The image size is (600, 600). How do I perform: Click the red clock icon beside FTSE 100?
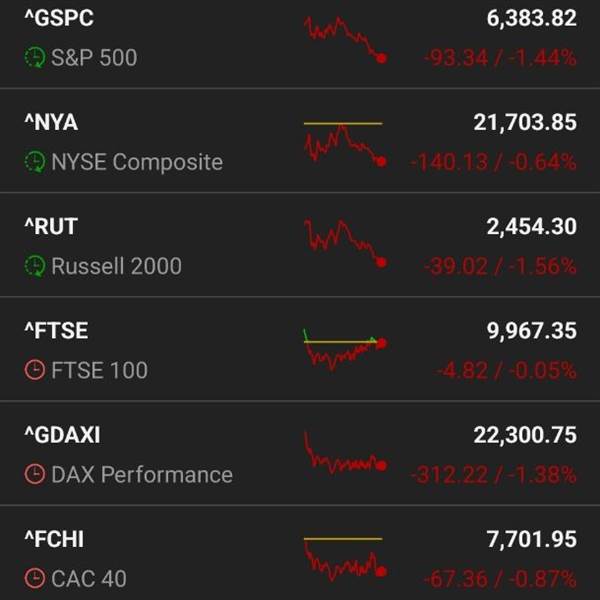[35, 370]
